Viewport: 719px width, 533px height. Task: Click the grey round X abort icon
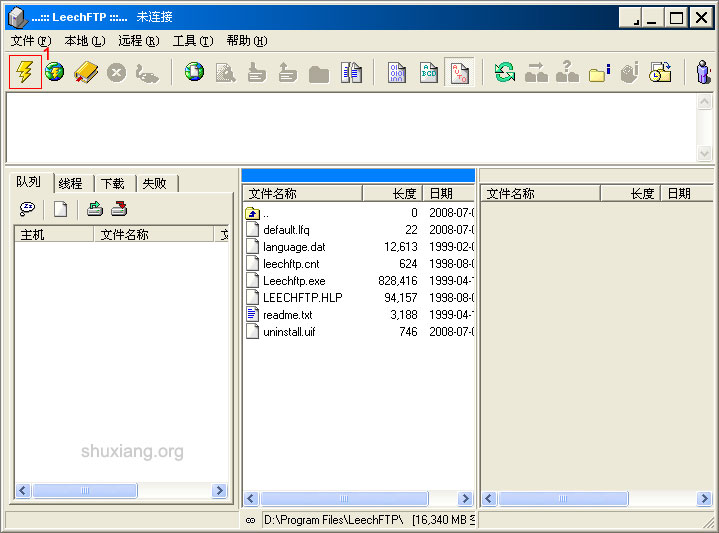[x=116, y=72]
